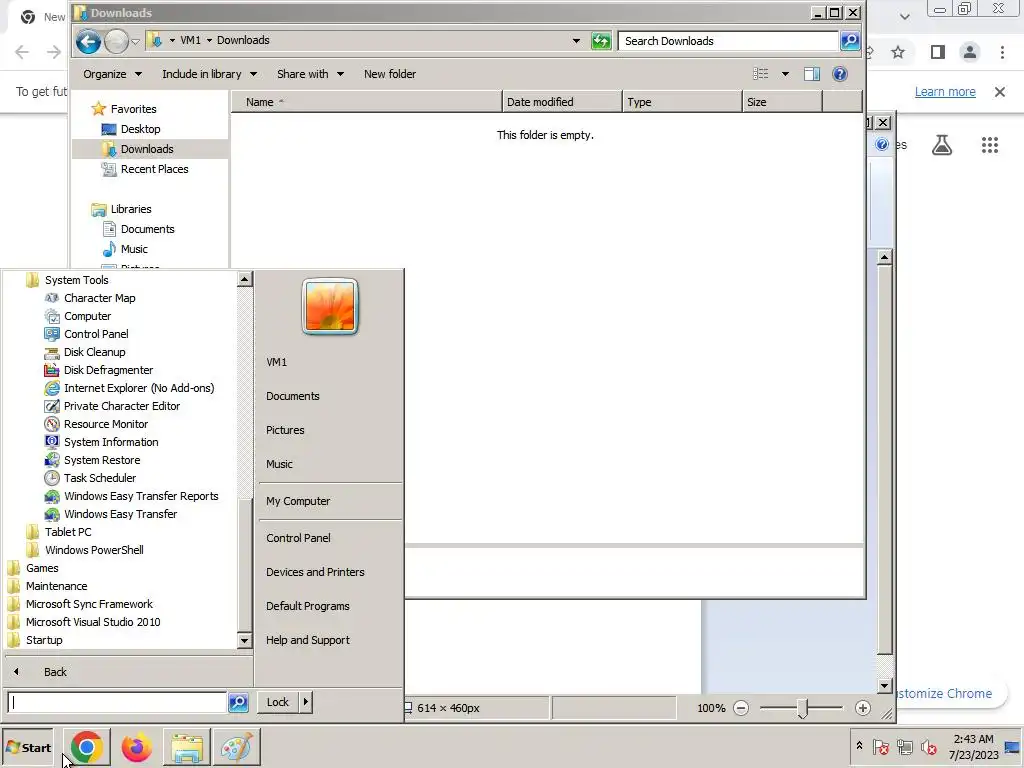This screenshot has height=768, width=1024.
Task: Expand the shutdown options arrow next to Lock
Action: [306, 702]
